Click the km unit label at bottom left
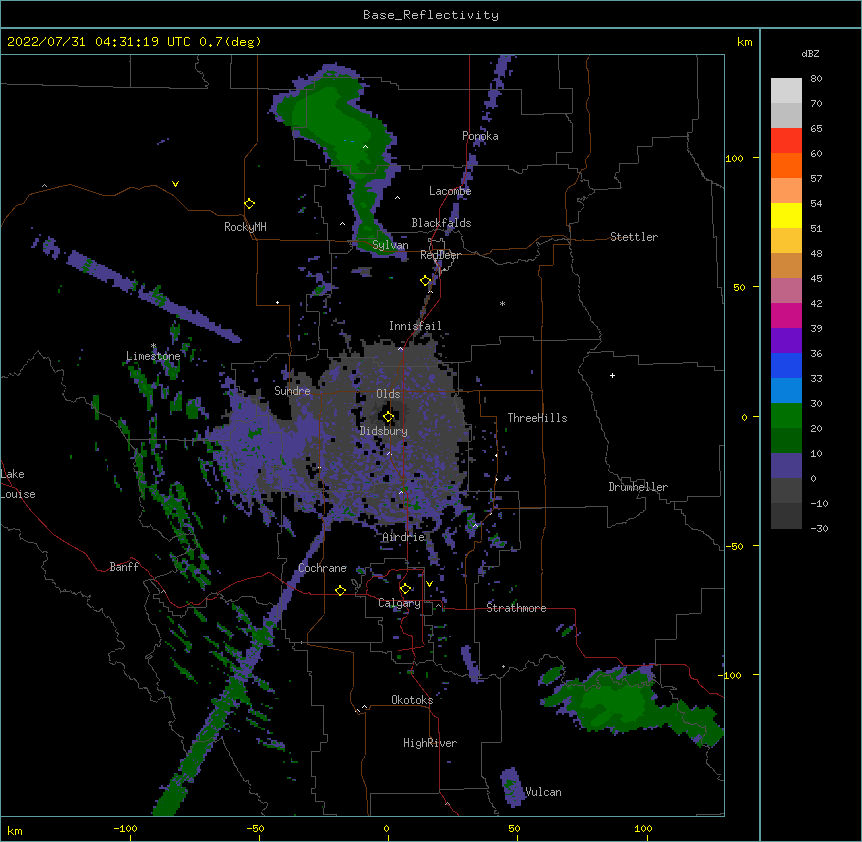 pyautogui.click(x=15, y=831)
